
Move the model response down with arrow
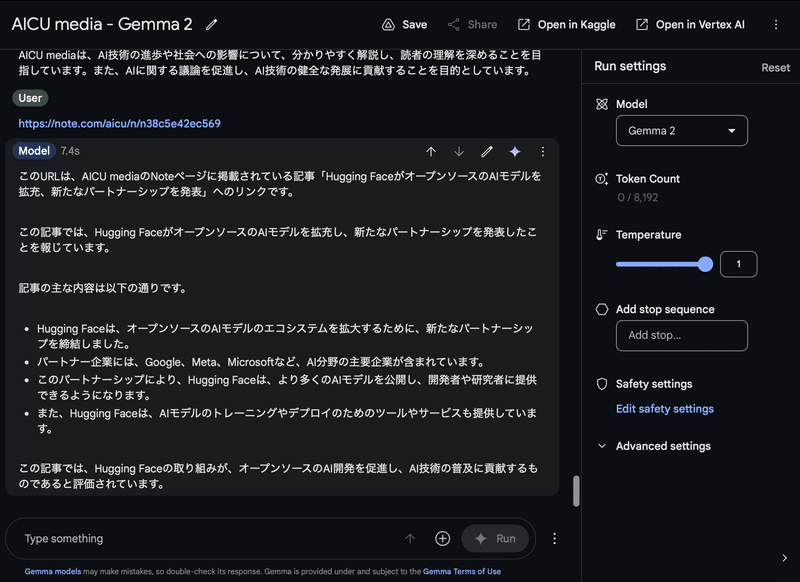coord(459,151)
